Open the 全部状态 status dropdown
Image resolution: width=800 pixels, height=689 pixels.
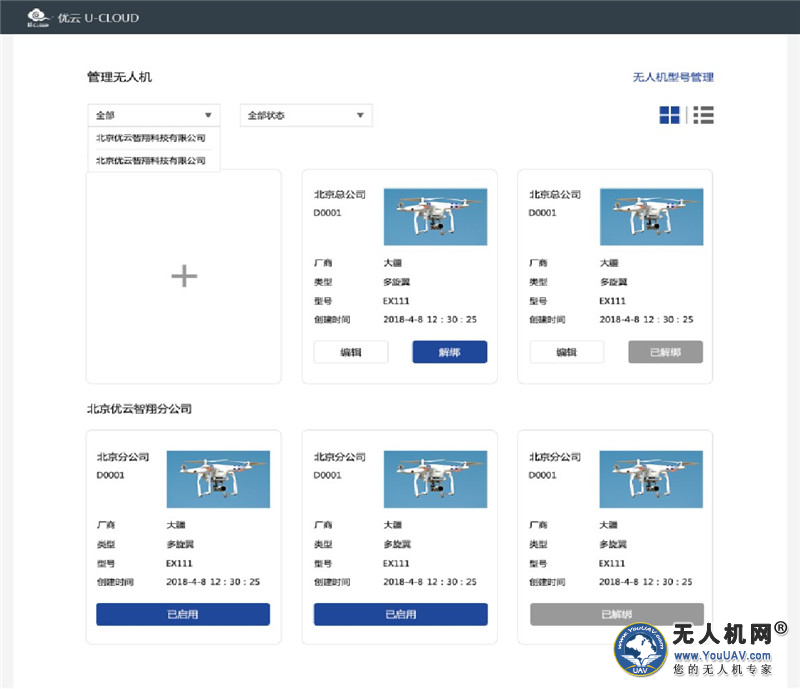click(306, 115)
